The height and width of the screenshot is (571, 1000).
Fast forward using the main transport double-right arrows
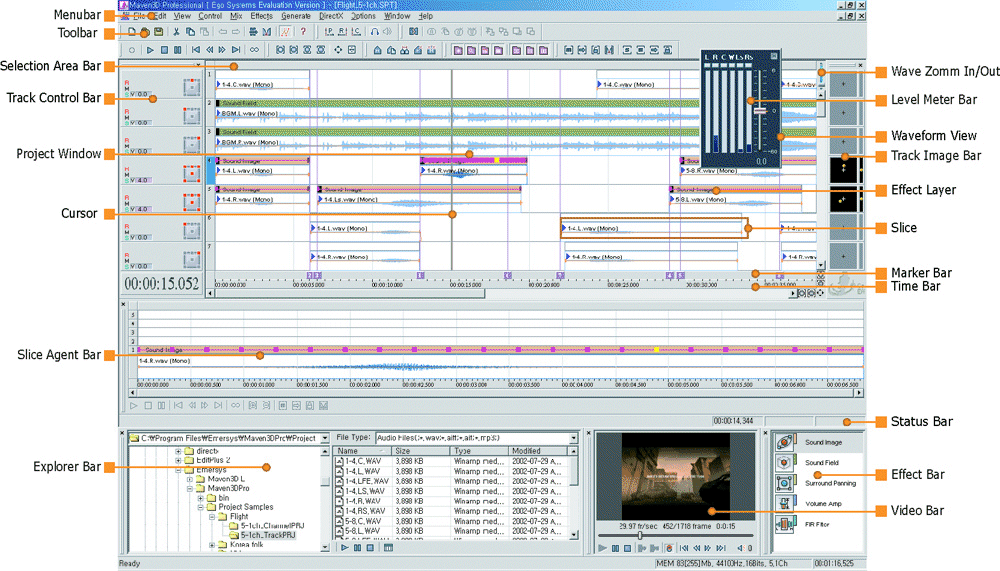click(x=223, y=50)
